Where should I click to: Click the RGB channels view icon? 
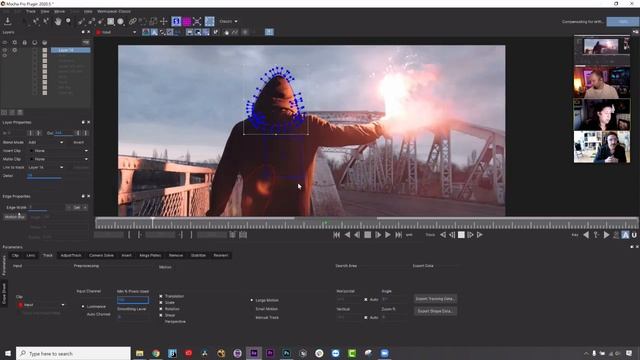pyautogui.click(x=146, y=32)
